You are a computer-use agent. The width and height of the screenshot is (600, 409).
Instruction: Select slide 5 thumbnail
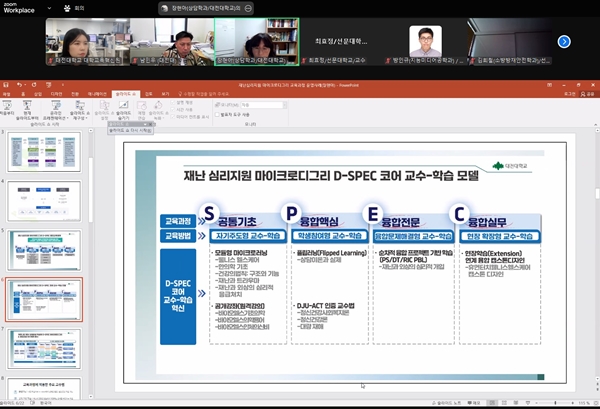[x=44, y=250]
